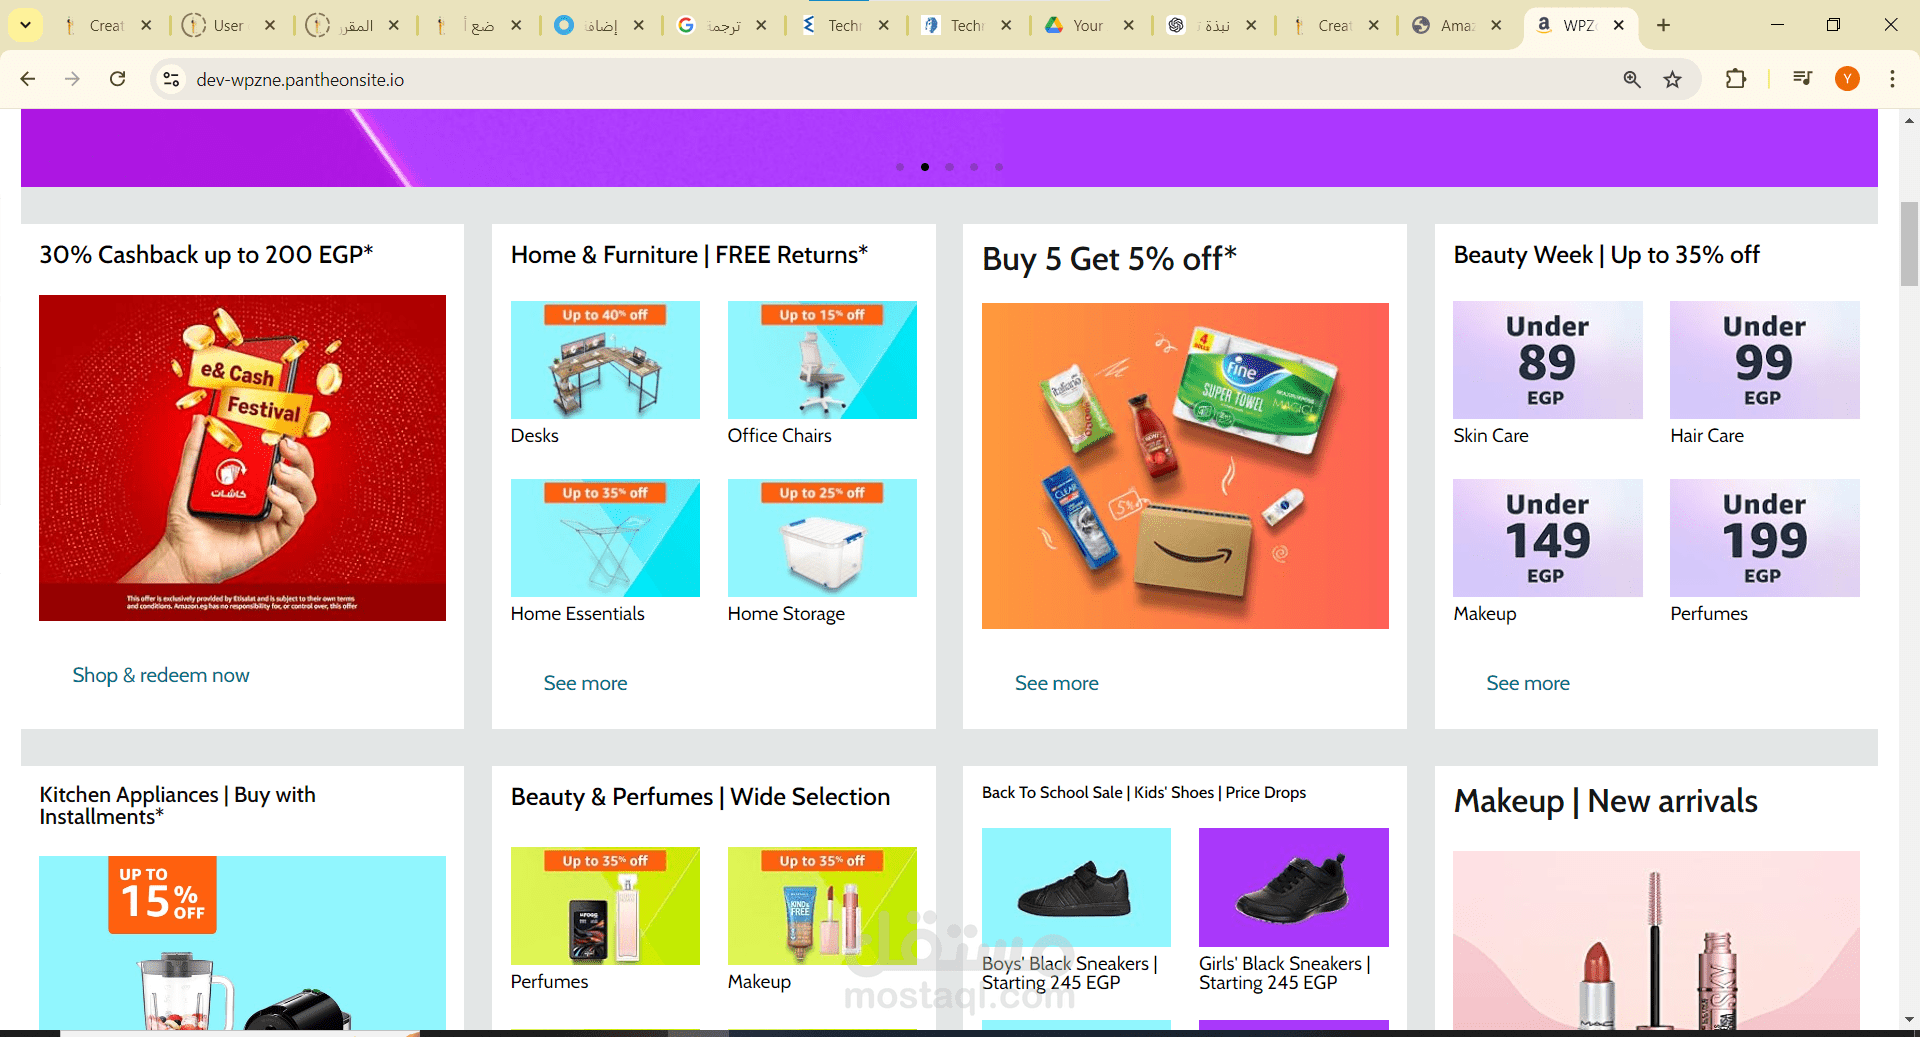Close the Amaz tab
The height and width of the screenshot is (1037, 1920).
tap(1496, 25)
